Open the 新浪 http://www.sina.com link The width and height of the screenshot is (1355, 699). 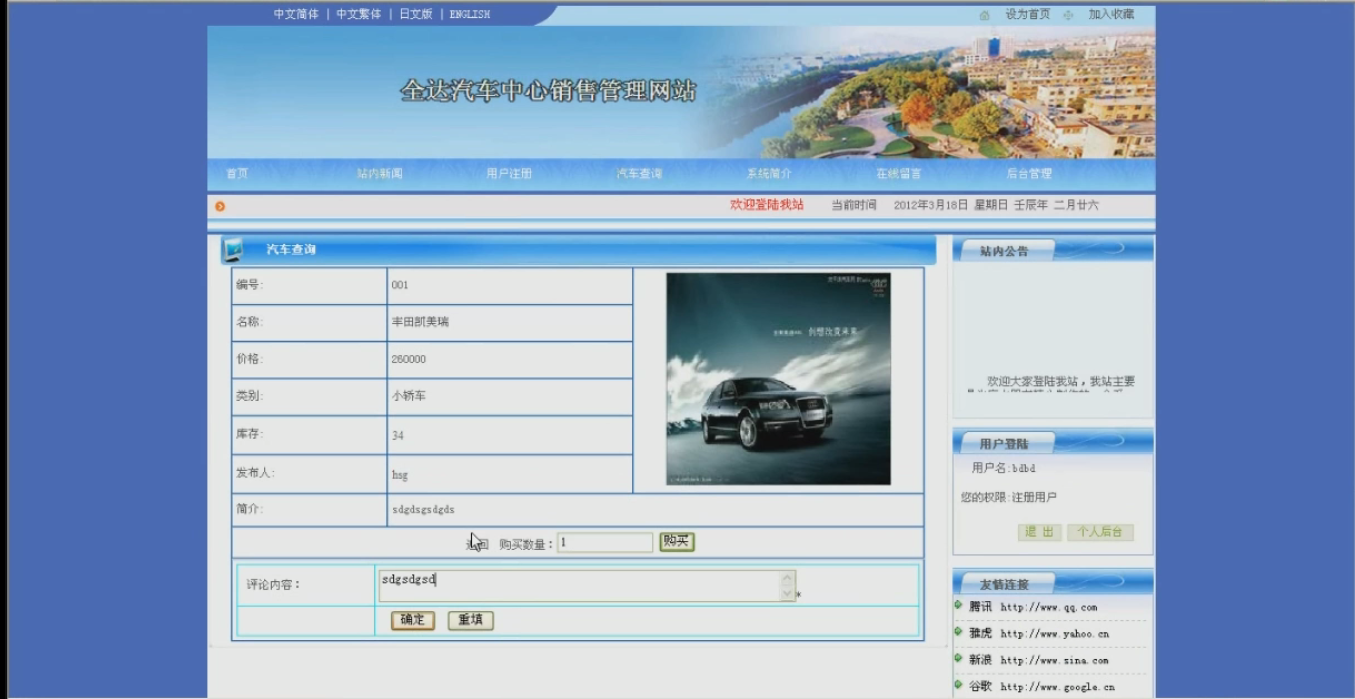(1039, 660)
